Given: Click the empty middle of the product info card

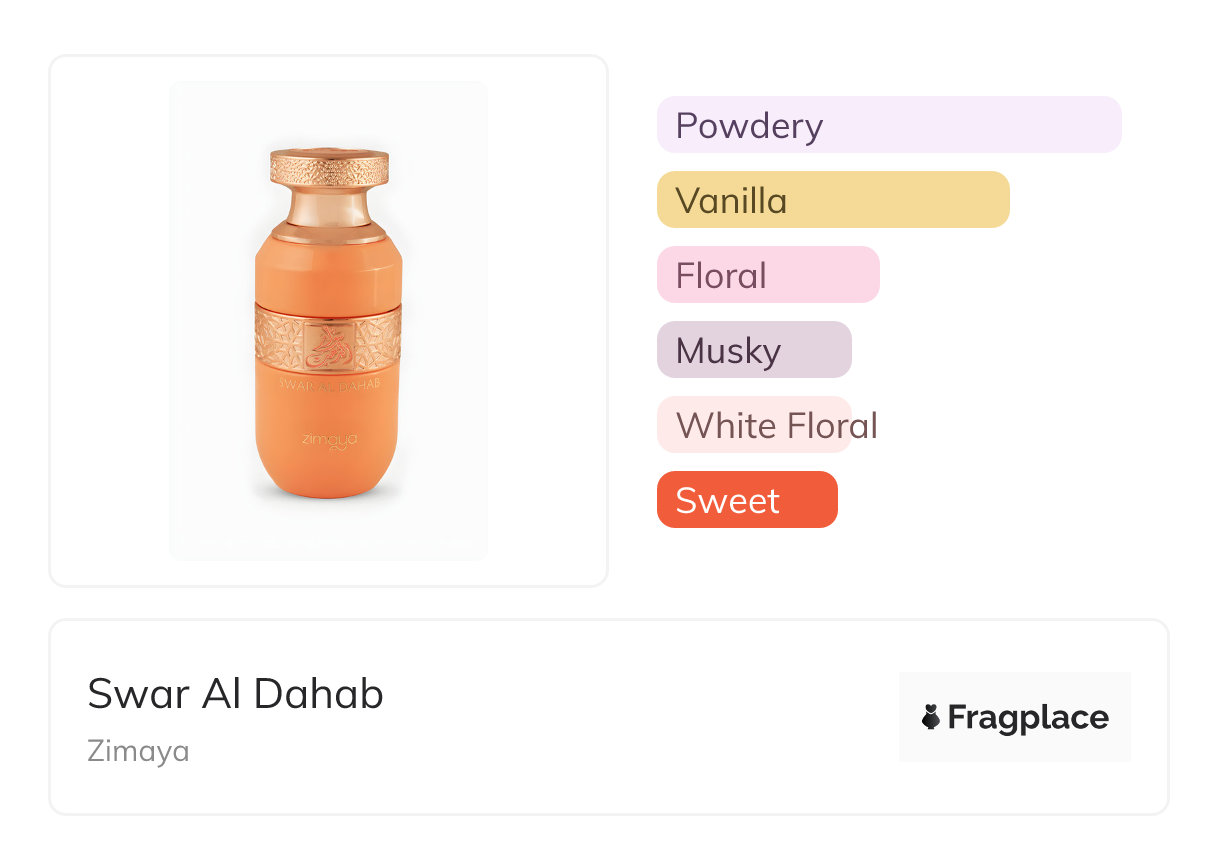Looking at the screenshot, I should tap(640, 717).
